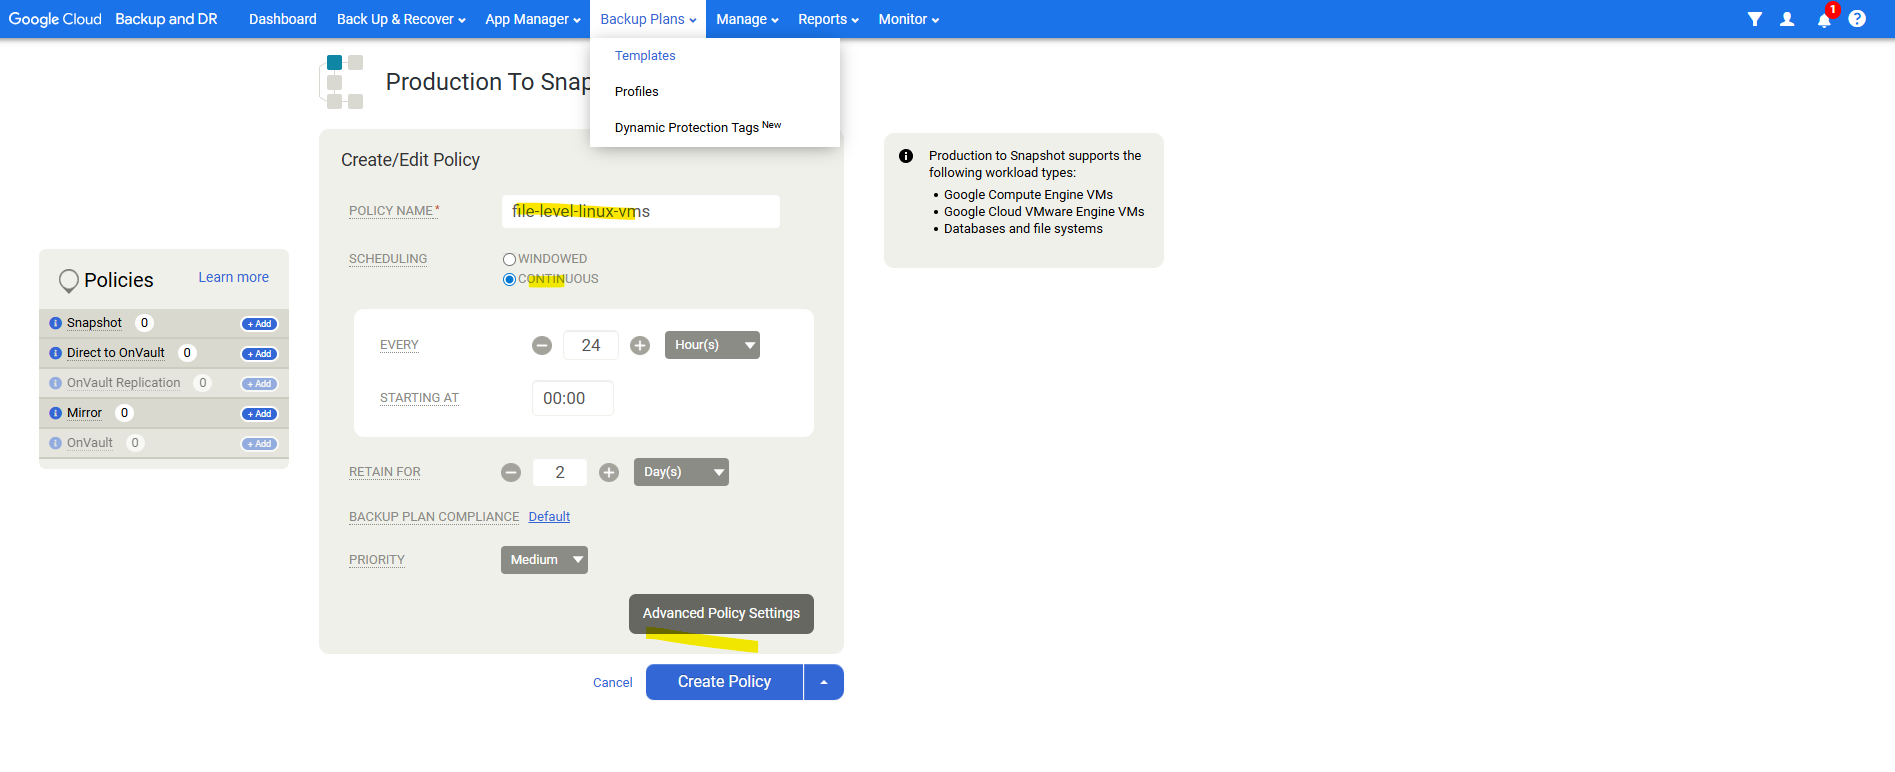The width and height of the screenshot is (1895, 772).
Task: Click the OnVault row info icon
Action: click(x=56, y=443)
